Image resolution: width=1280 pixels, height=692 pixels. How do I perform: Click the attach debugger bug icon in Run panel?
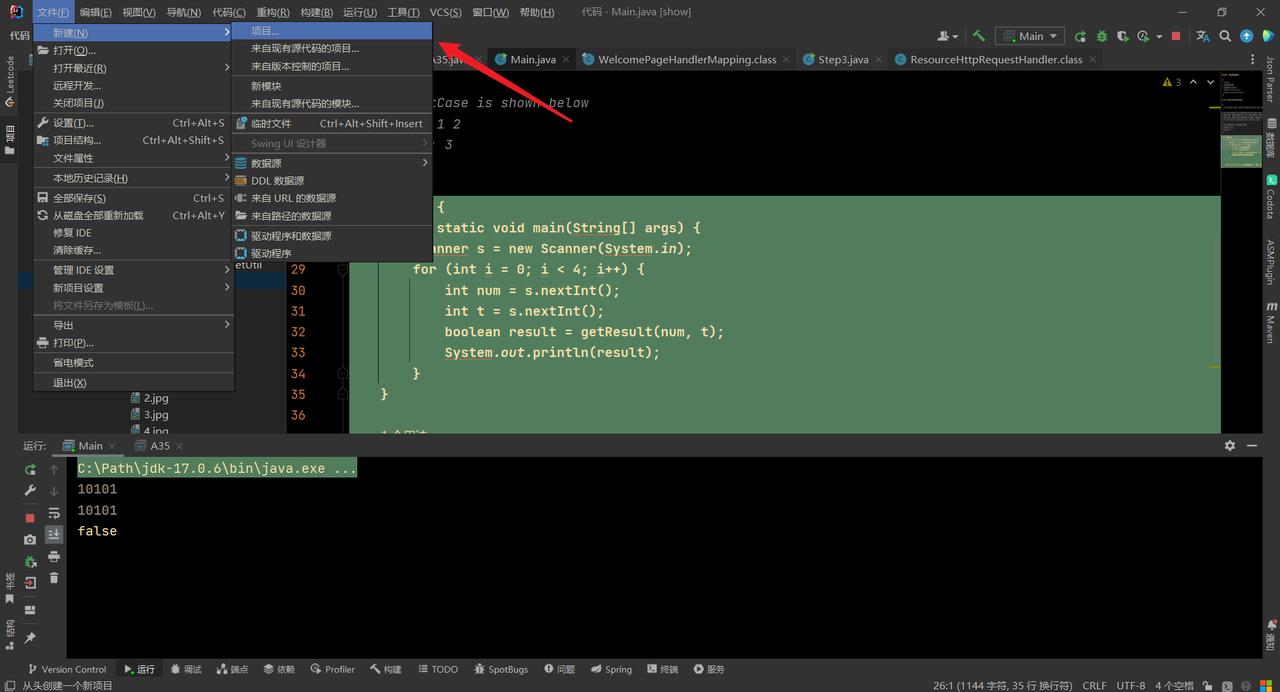click(30, 562)
